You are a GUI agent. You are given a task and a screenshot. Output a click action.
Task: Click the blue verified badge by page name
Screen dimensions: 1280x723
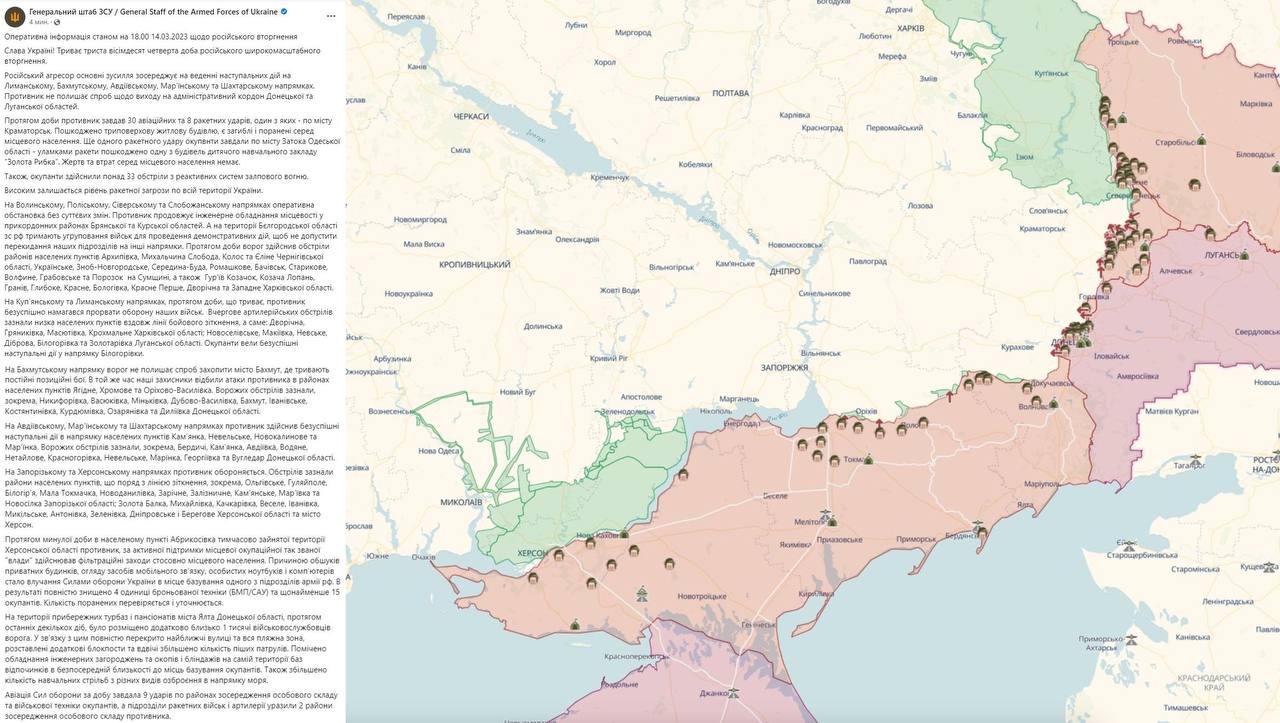(x=284, y=11)
